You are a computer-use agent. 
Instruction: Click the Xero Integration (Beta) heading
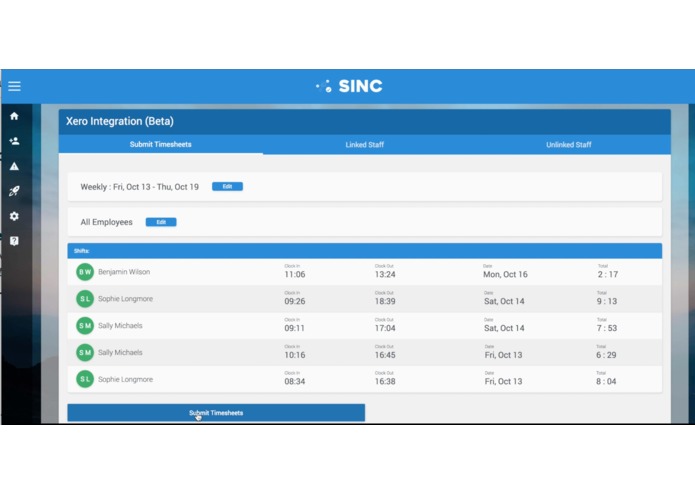(120, 121)
